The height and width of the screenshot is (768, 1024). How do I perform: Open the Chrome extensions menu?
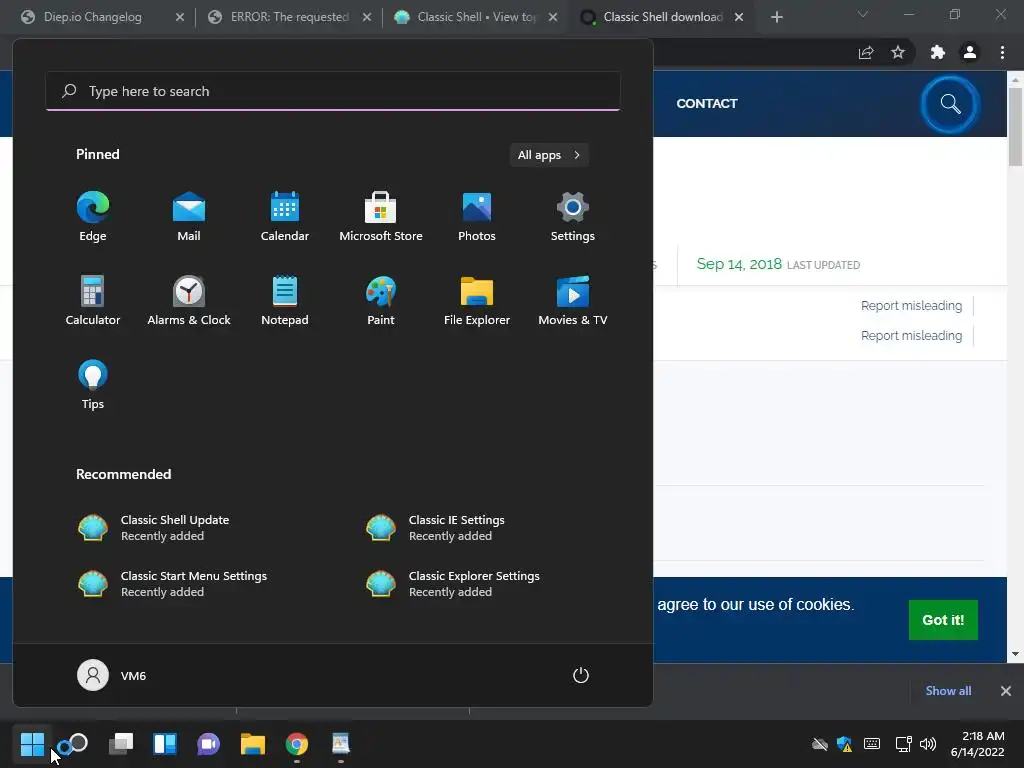pos(938,53)
